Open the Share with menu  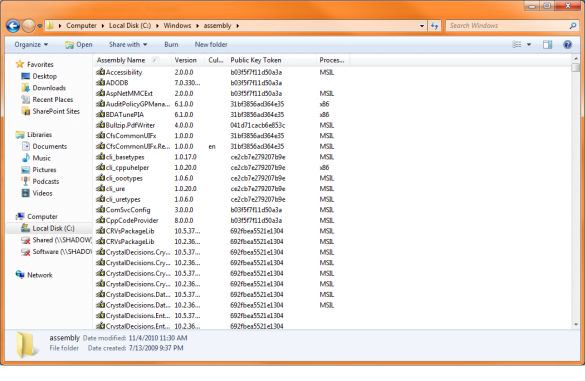point(128,44)
